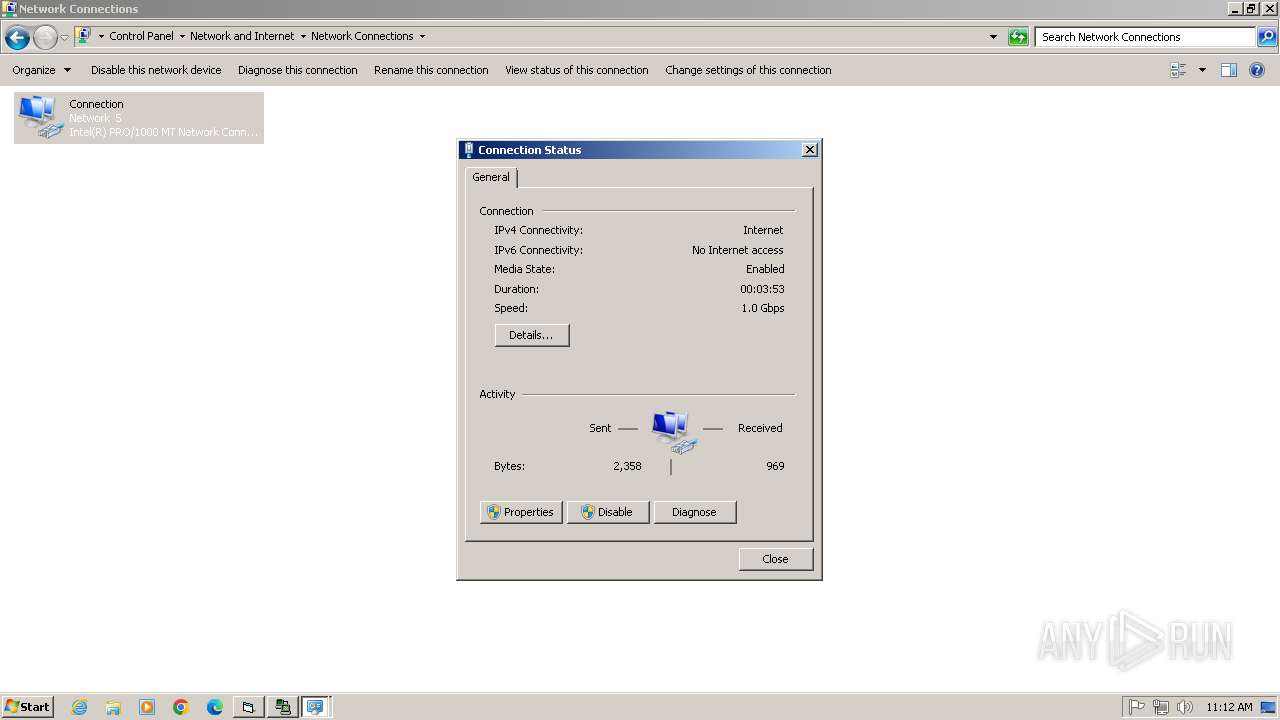This screenshot has width=1280, height=720.
Task: Click the Network Connections title bar icon
Action: point(9,8)
